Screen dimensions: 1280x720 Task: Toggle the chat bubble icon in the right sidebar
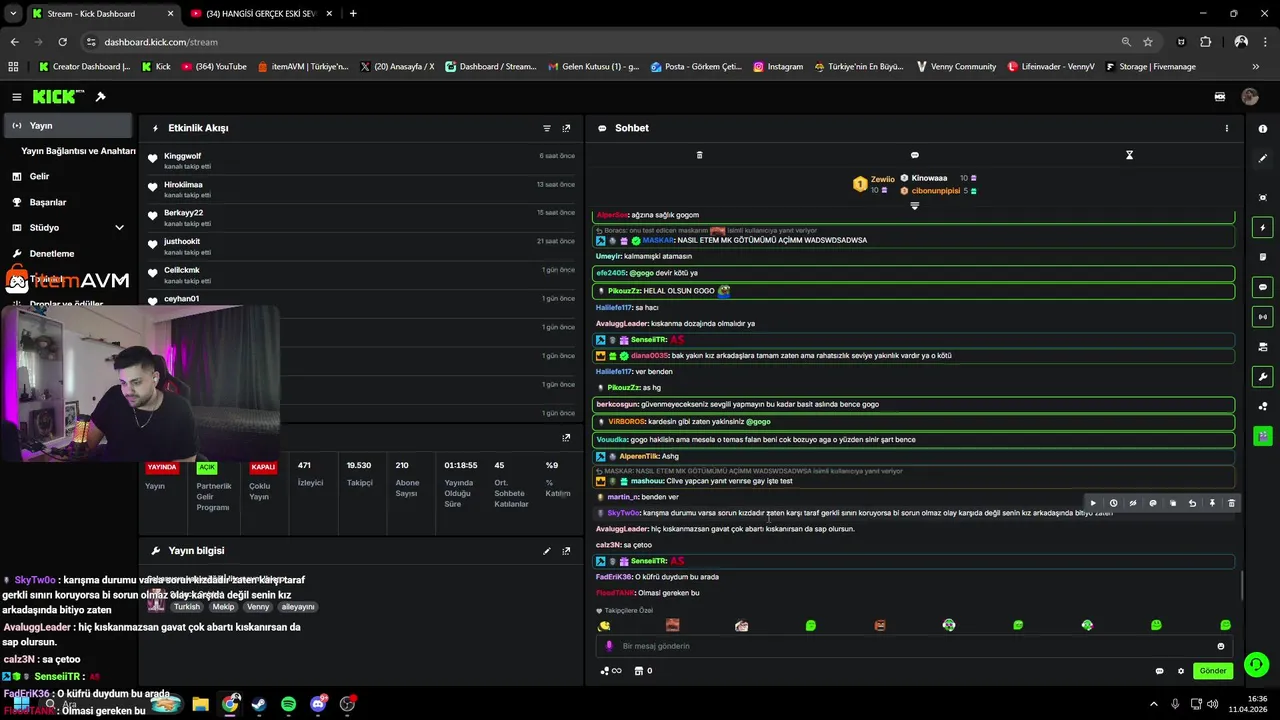pos(1263,287)
